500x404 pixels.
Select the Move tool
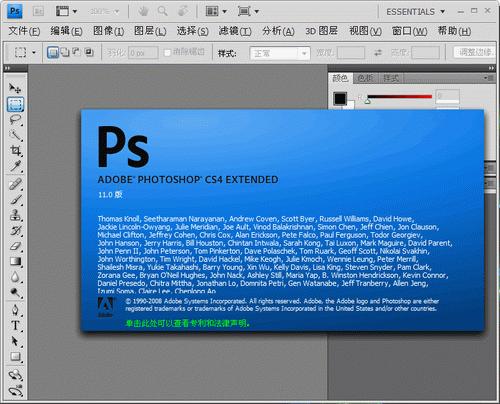click(x=15, y=88)
